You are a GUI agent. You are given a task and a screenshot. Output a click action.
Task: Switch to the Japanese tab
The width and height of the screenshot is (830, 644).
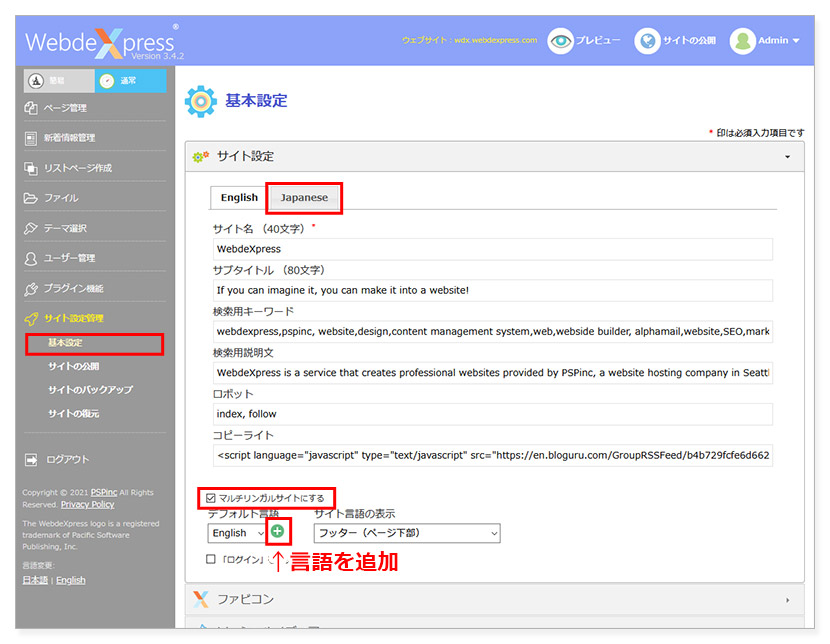pyautogui.click(x=304, y=197)
